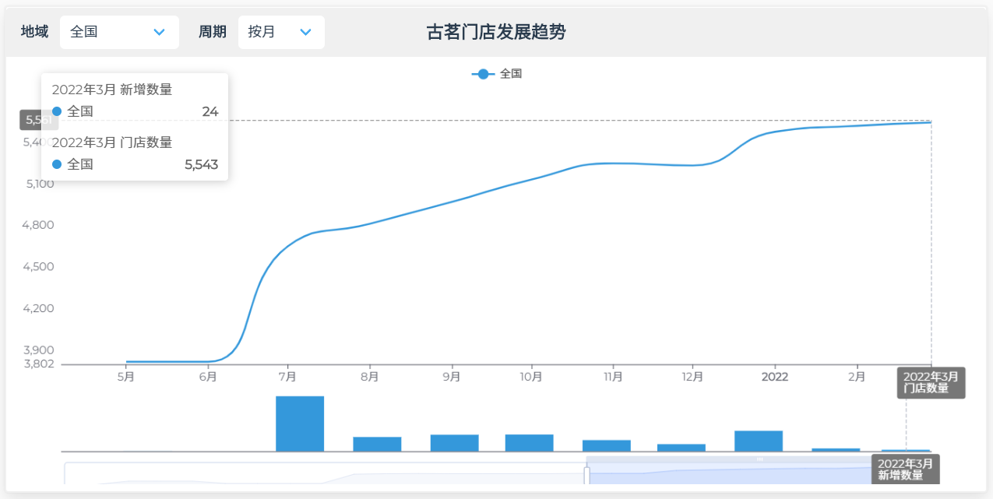993x499 pixels.
Task: Select the December new-store bar
Action: (681, 447)
